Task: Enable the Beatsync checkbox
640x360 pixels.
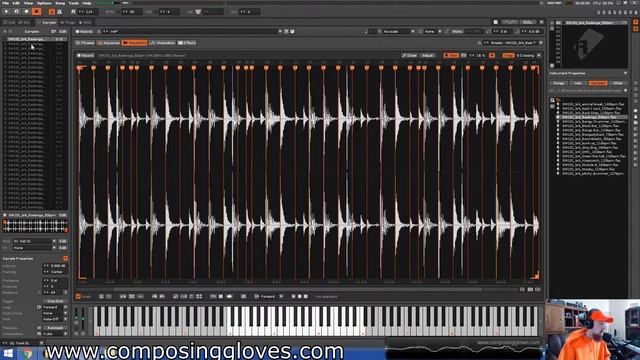Action: pyautogui.click(x=39, y=292)
